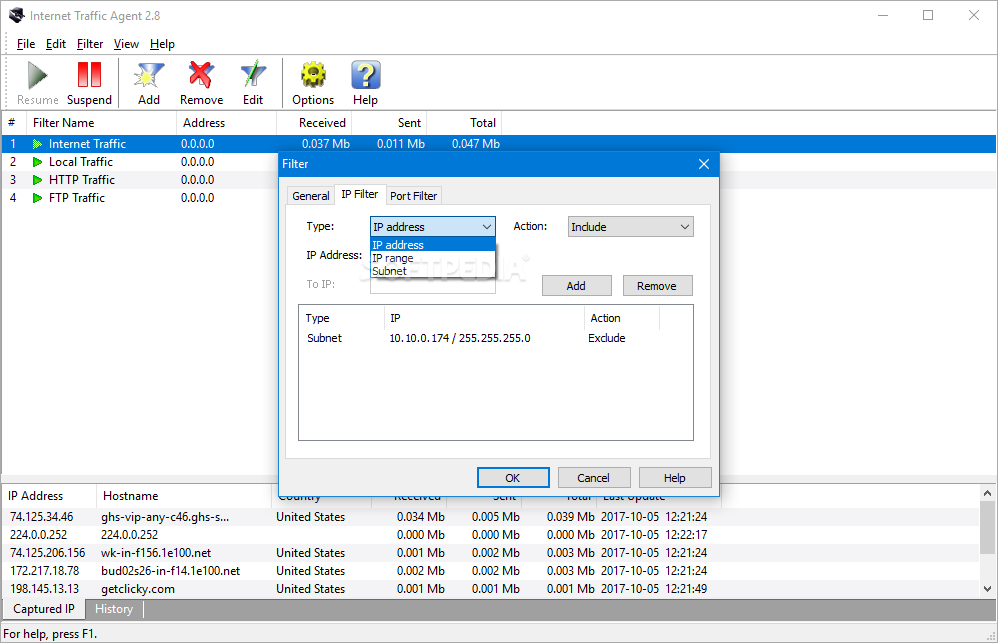998x643 pixels.
Task: Open the View menu
Action: pos(126,44)
